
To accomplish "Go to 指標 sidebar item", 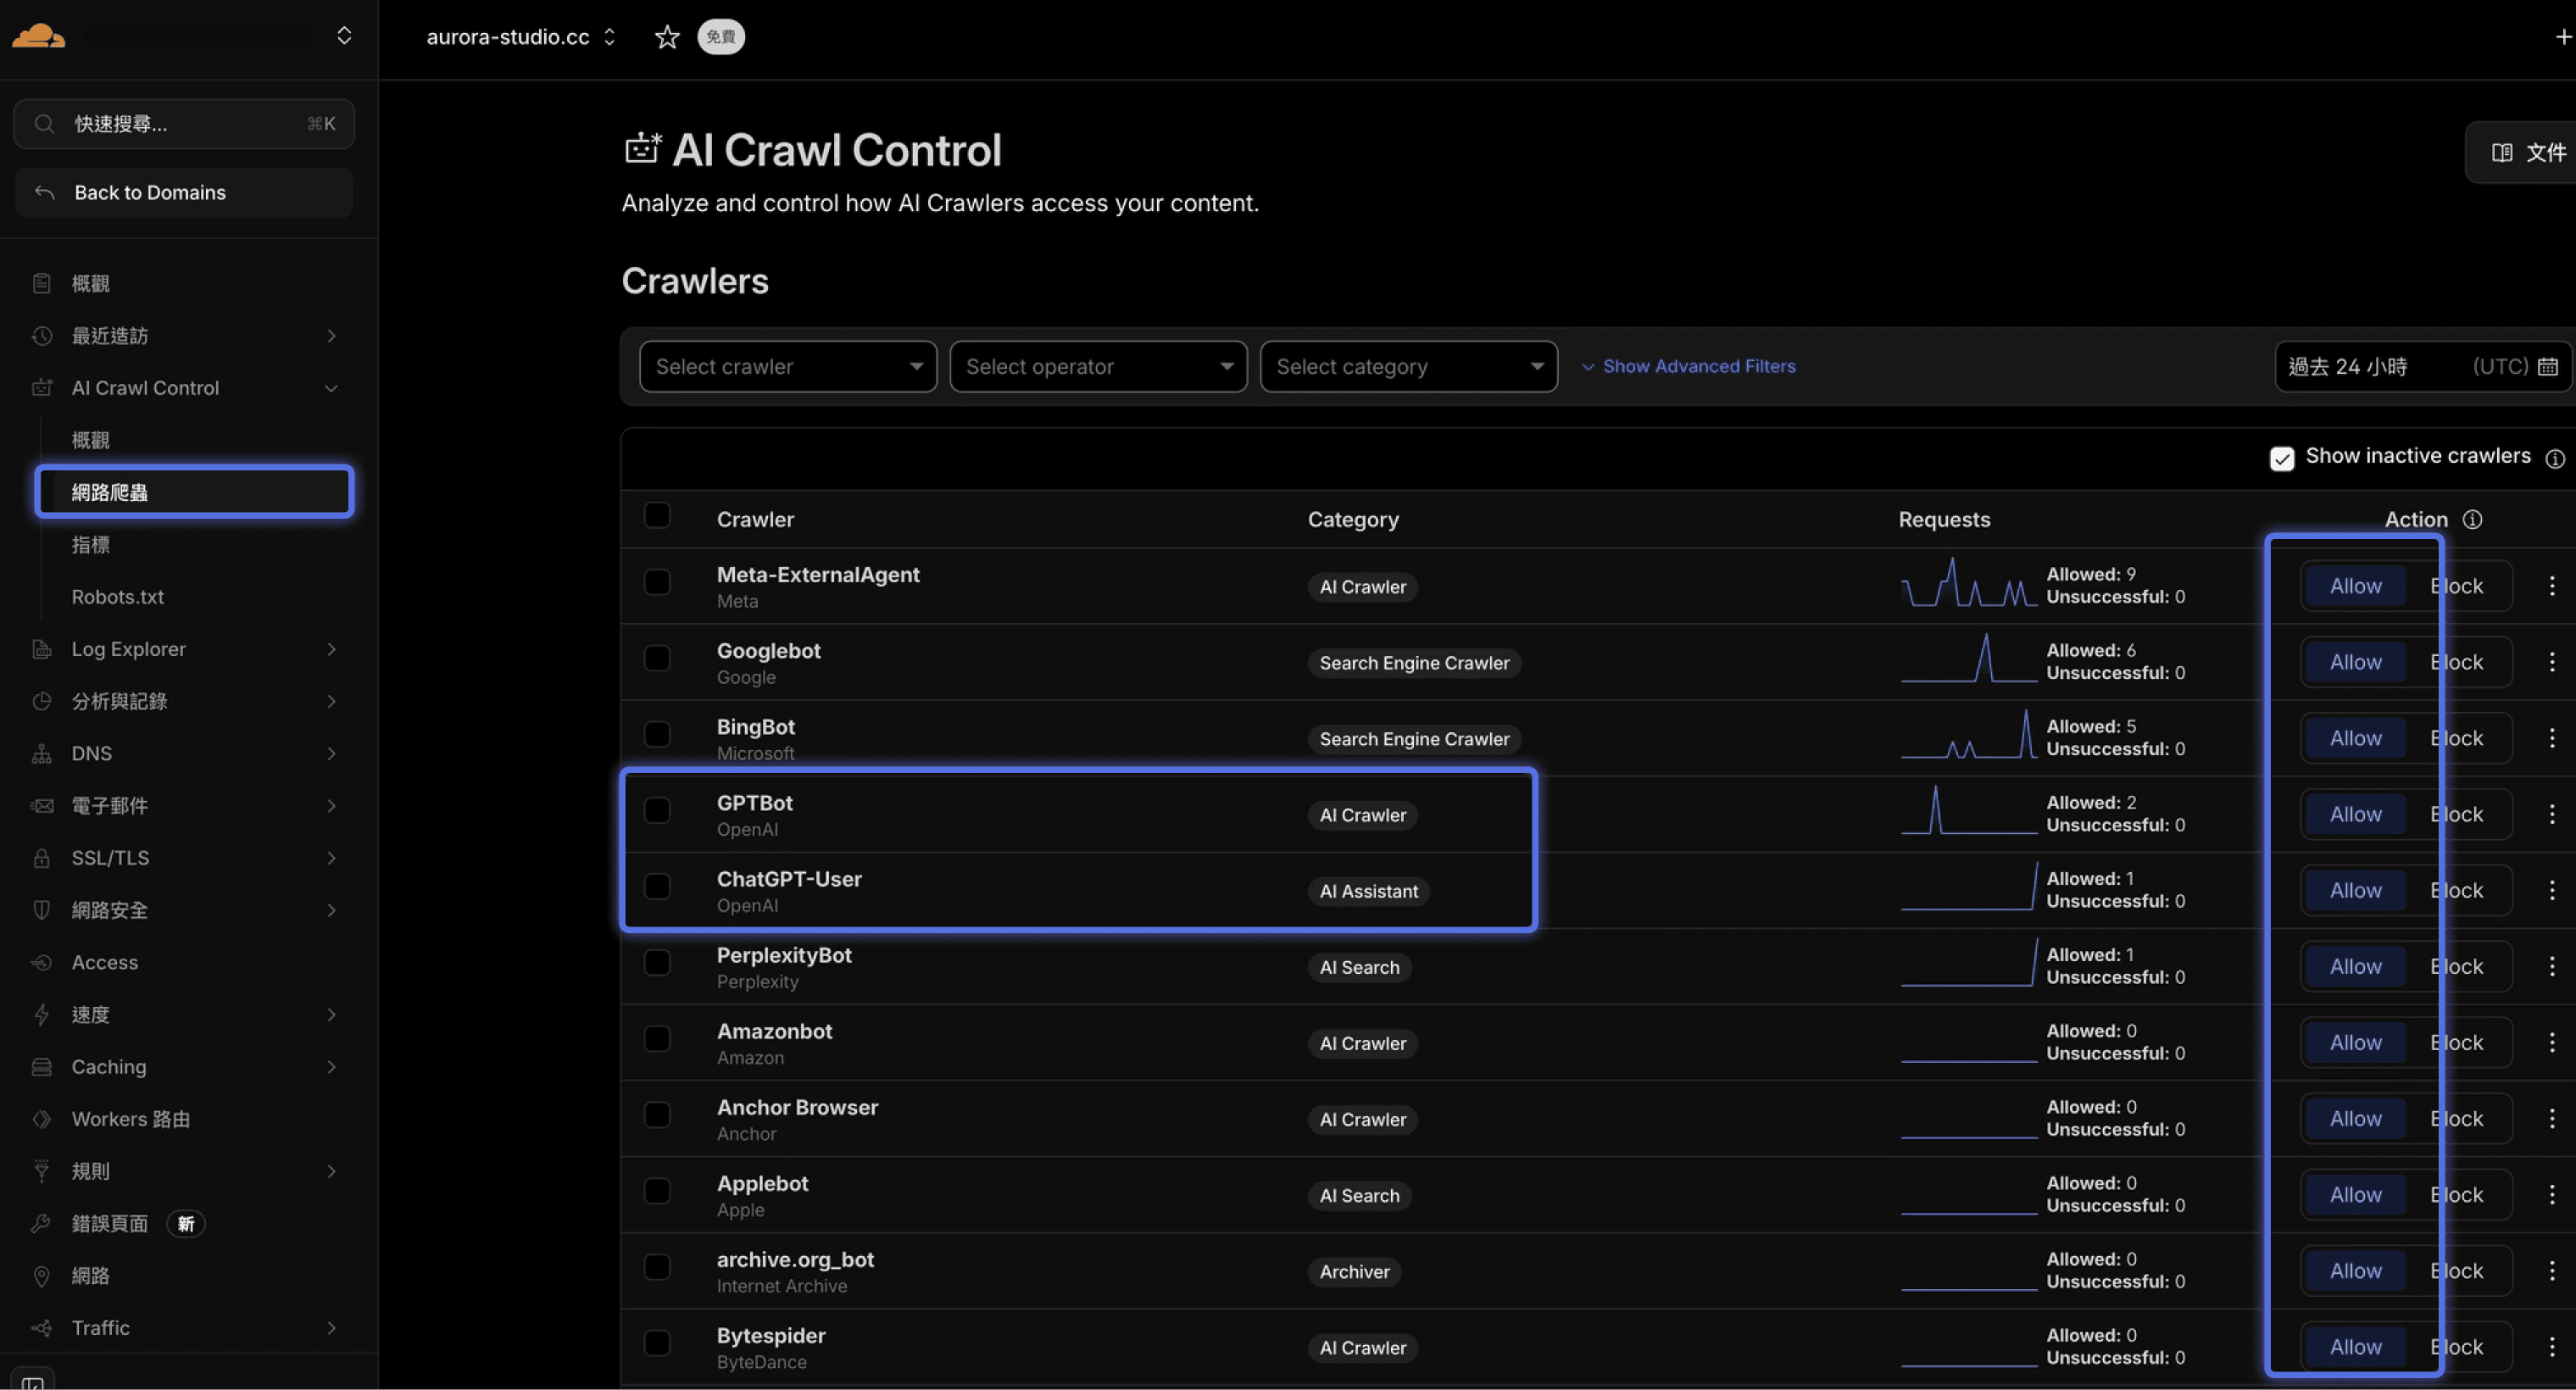I will [90, 545].
